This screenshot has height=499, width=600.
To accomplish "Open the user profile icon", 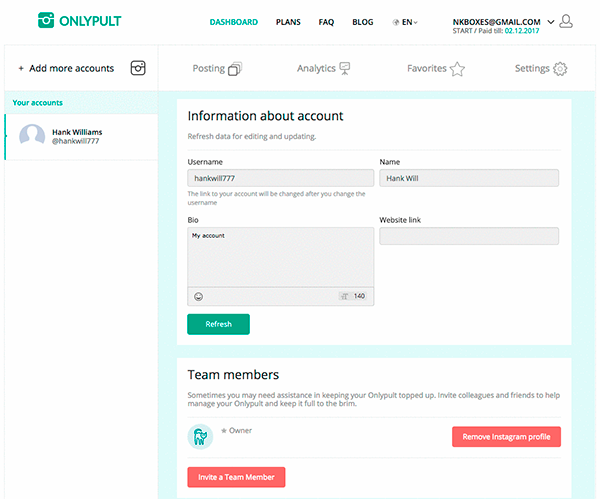I will [x=566, y=21].
